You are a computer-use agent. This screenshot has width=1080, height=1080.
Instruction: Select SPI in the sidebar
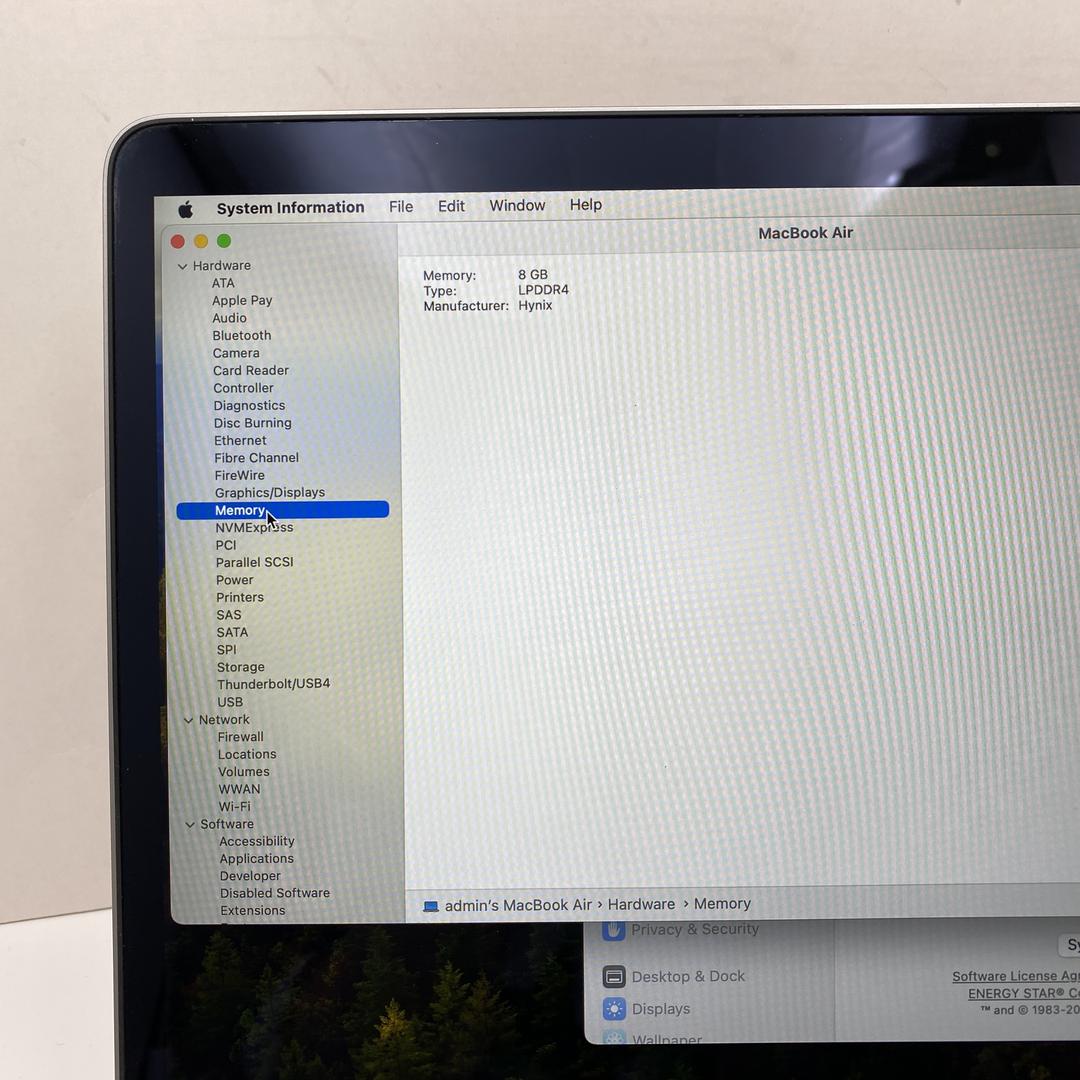click(227, 650)
